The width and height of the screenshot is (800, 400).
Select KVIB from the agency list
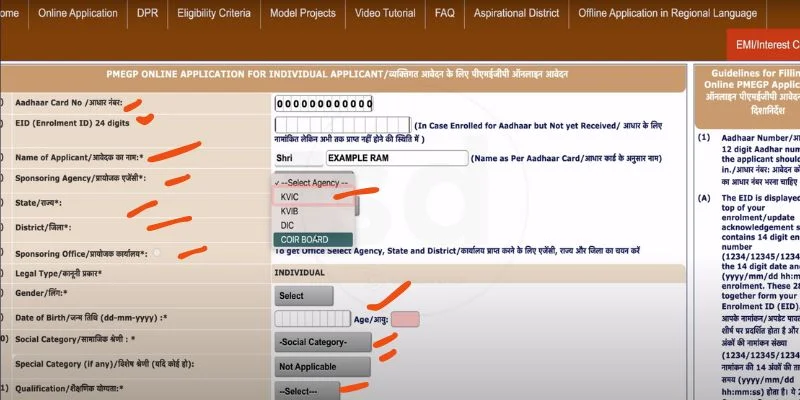point(314,211)
